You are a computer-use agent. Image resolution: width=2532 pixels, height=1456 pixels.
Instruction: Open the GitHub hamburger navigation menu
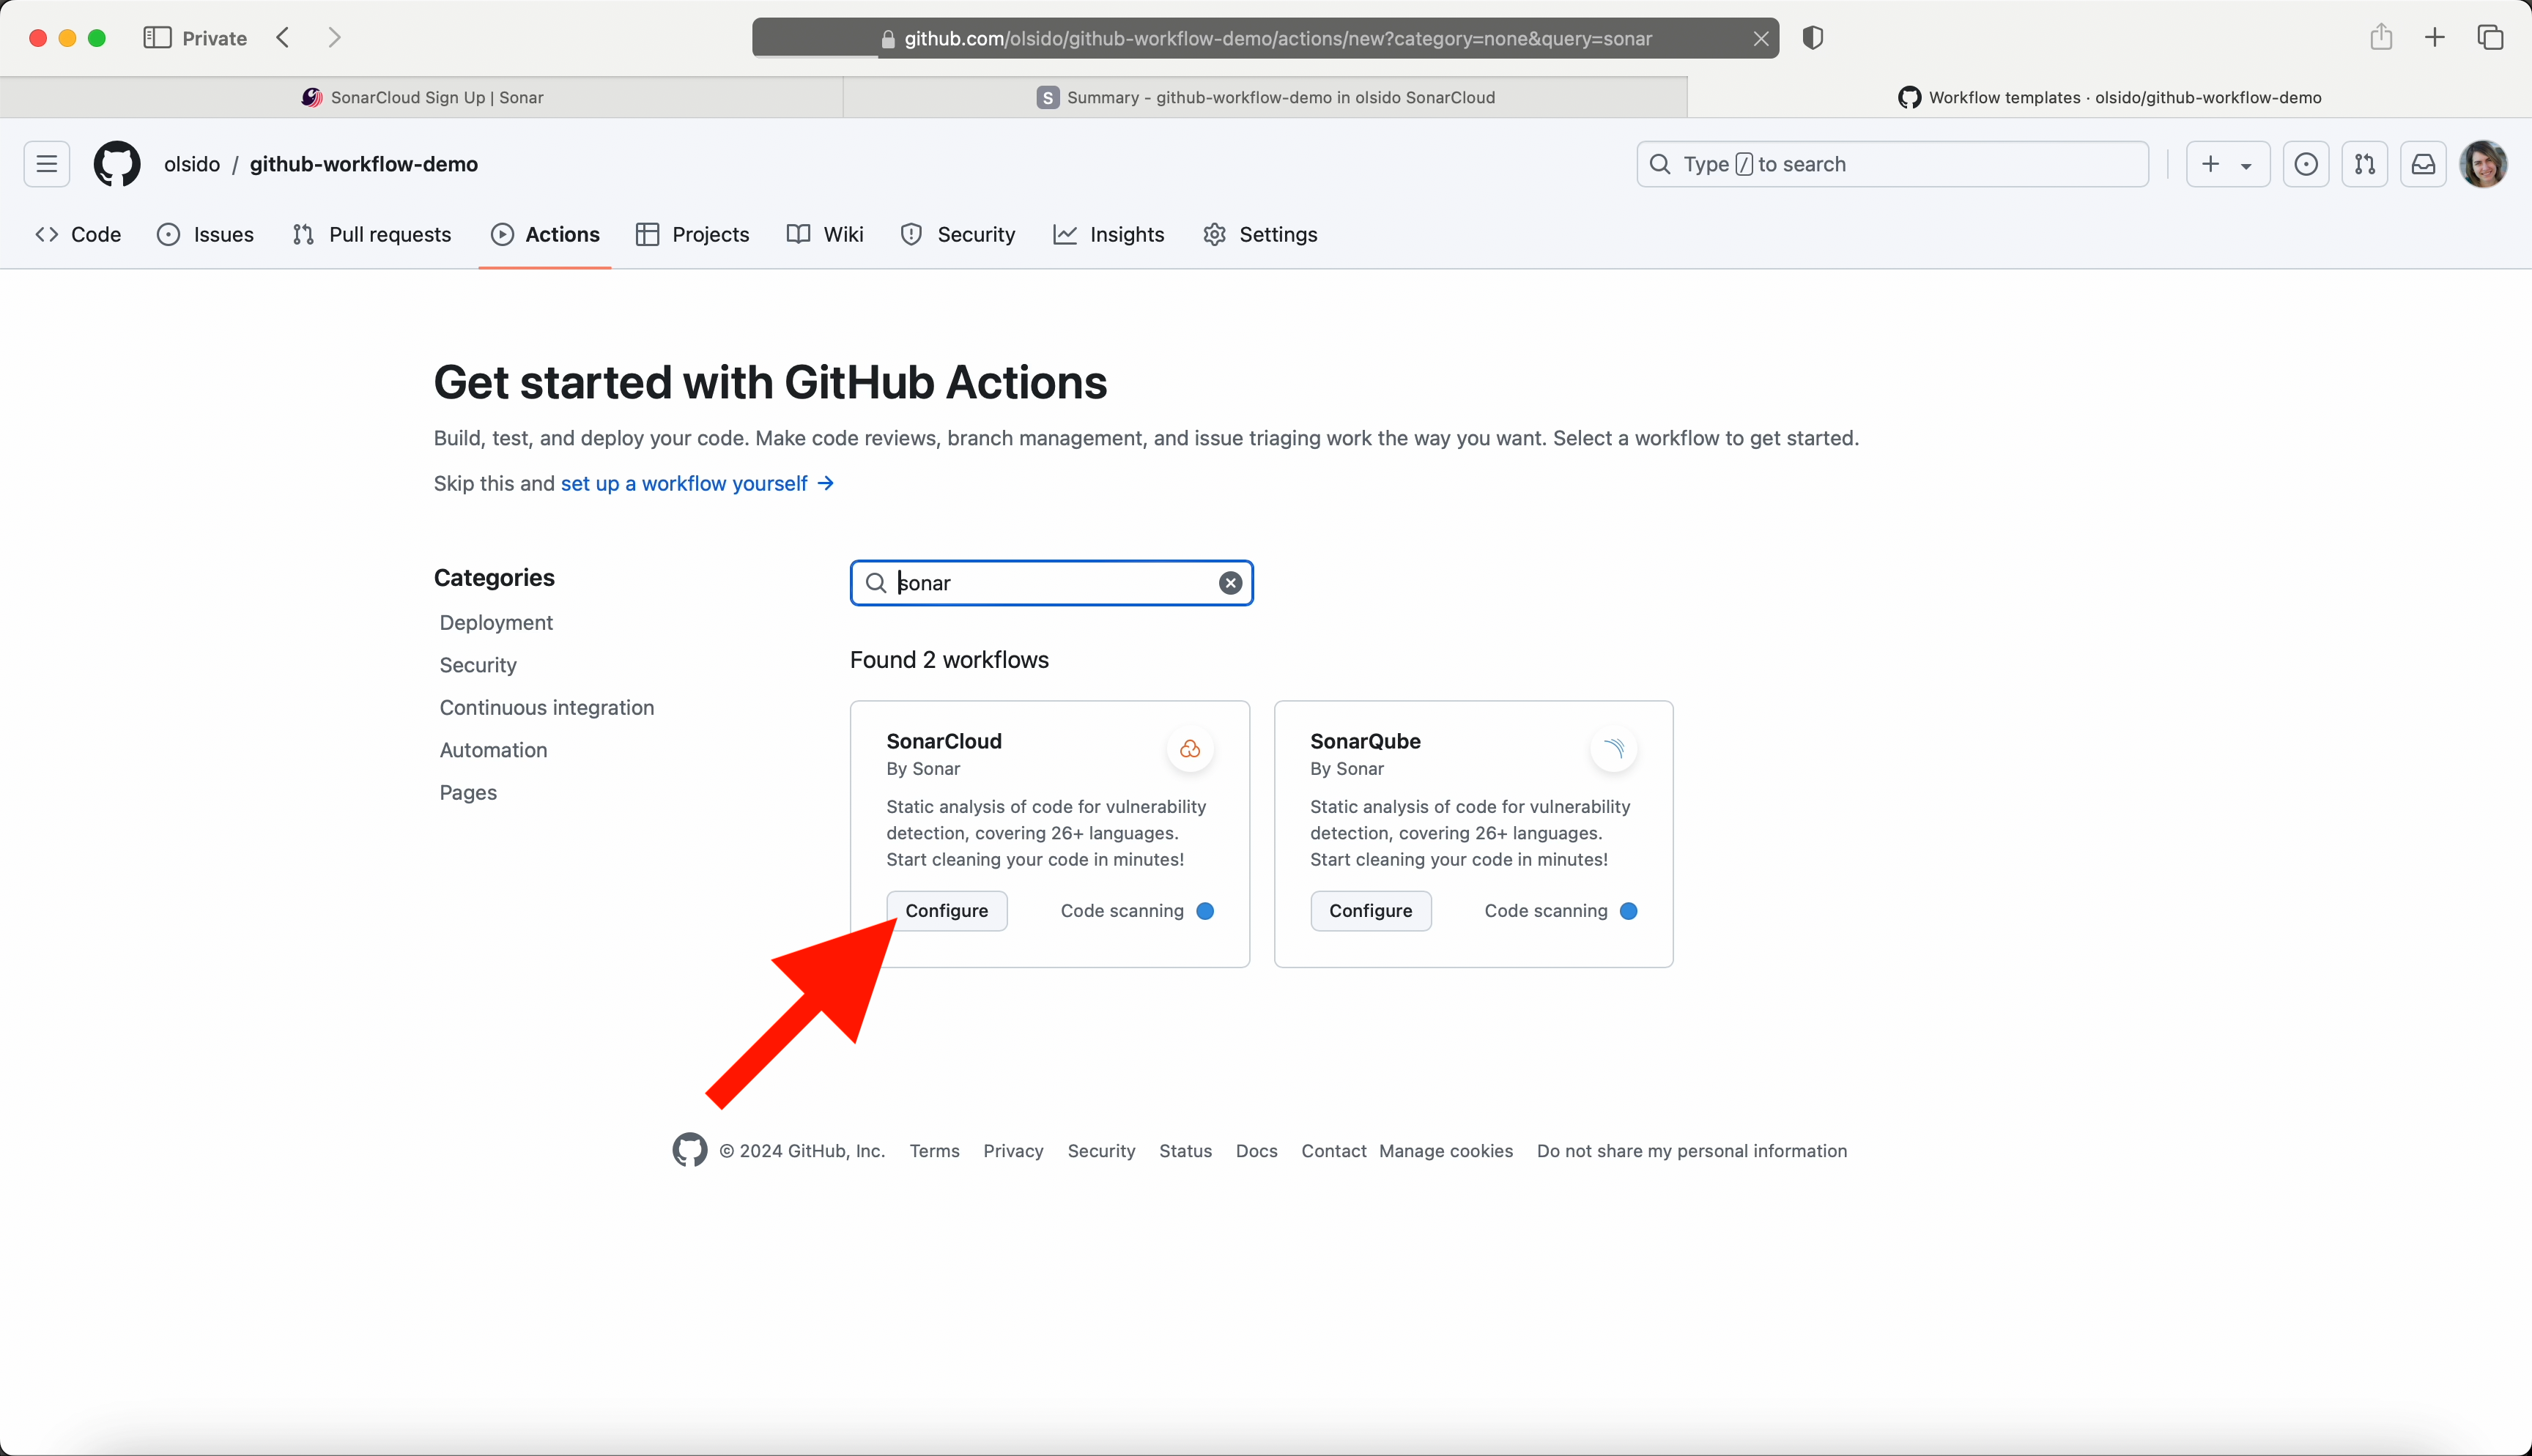[47, 164]
